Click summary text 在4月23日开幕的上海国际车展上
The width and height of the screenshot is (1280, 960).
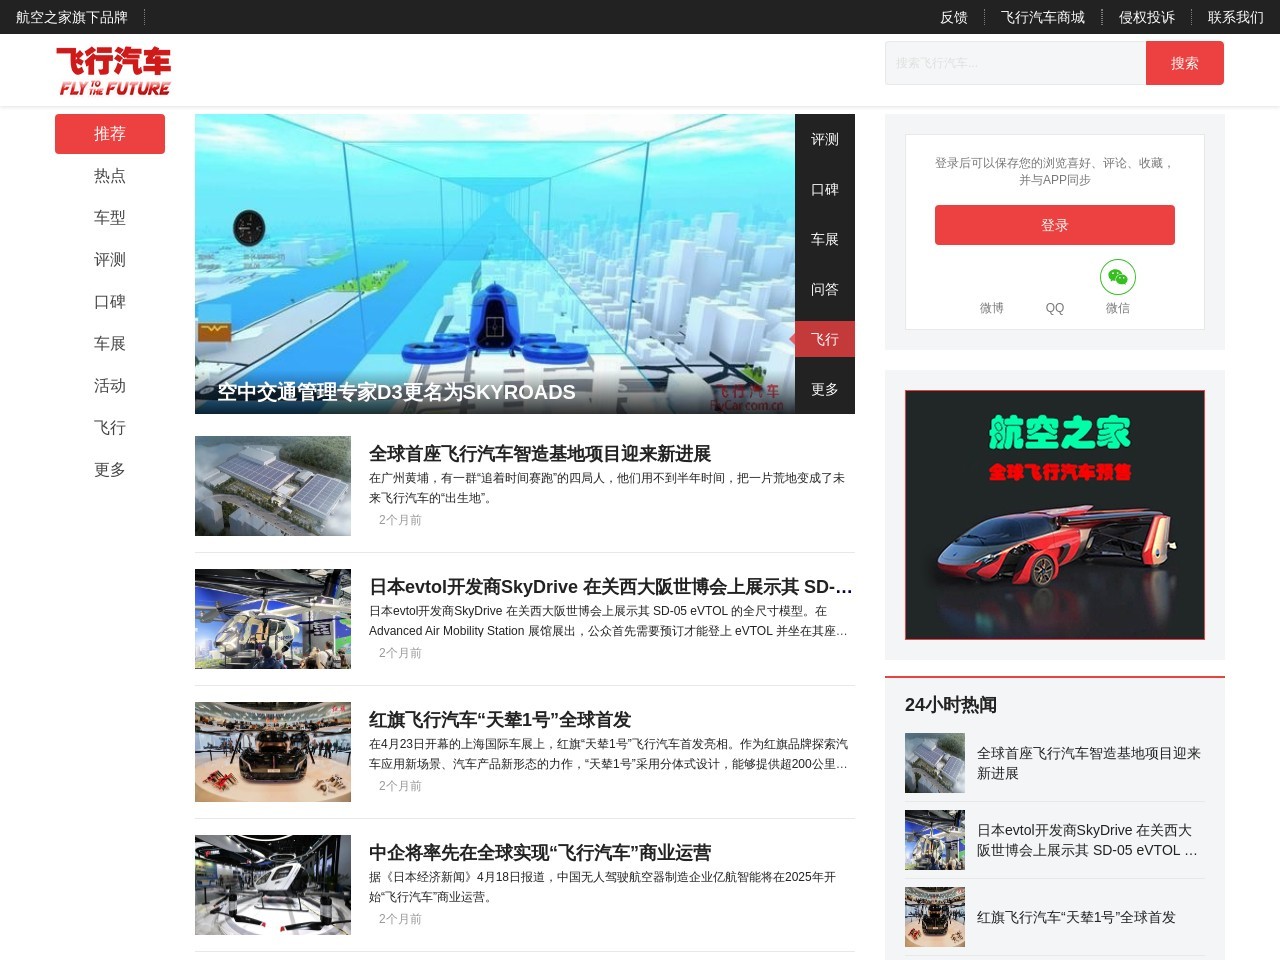tap(608, 754)
